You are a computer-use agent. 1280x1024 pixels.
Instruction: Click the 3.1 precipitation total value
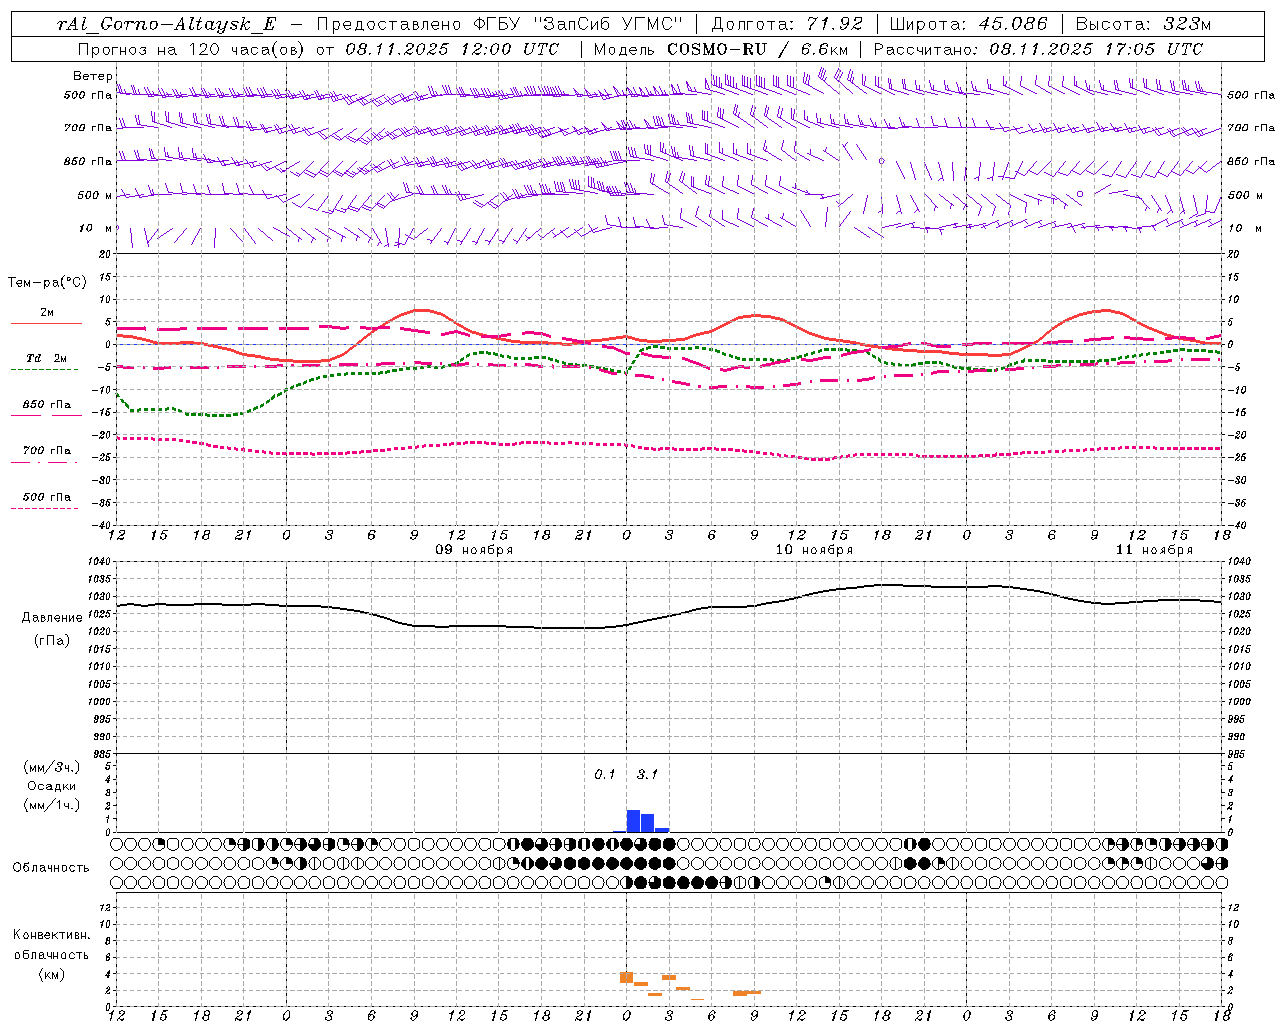click(x=647, y=775)
